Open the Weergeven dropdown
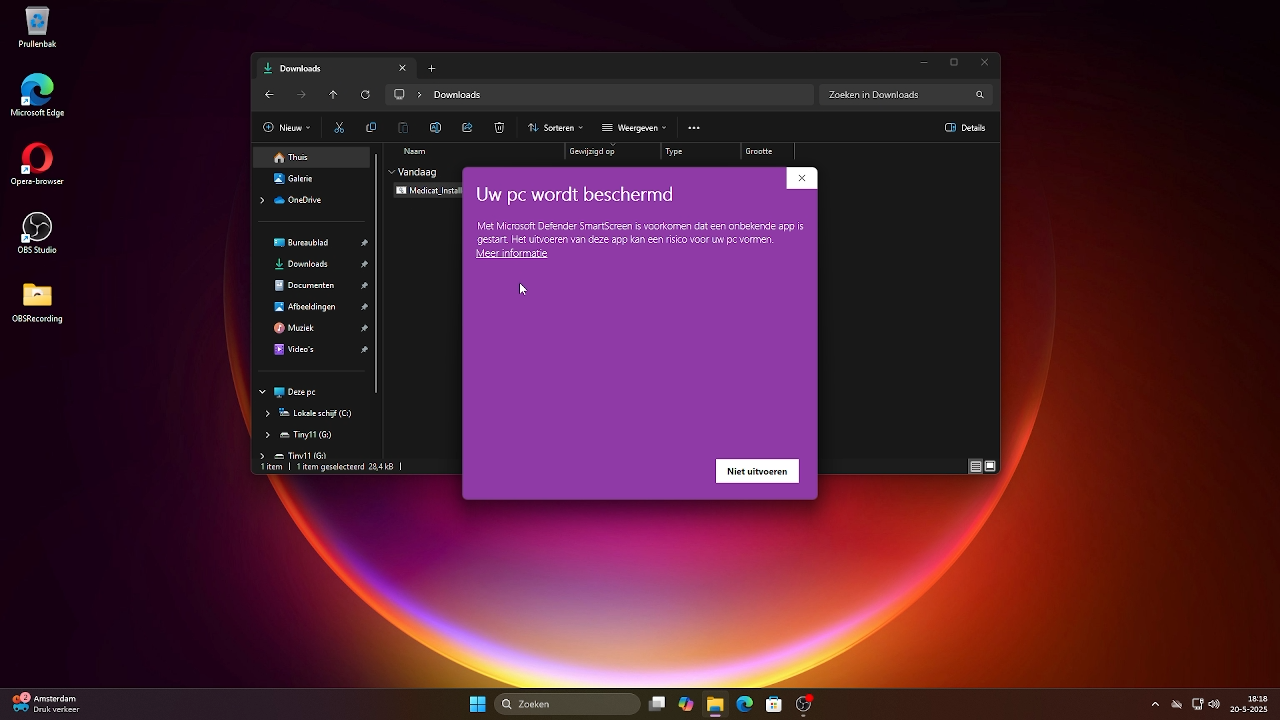Image resolution: width=1280 pixels, height=720 pixels. point(634,128)
